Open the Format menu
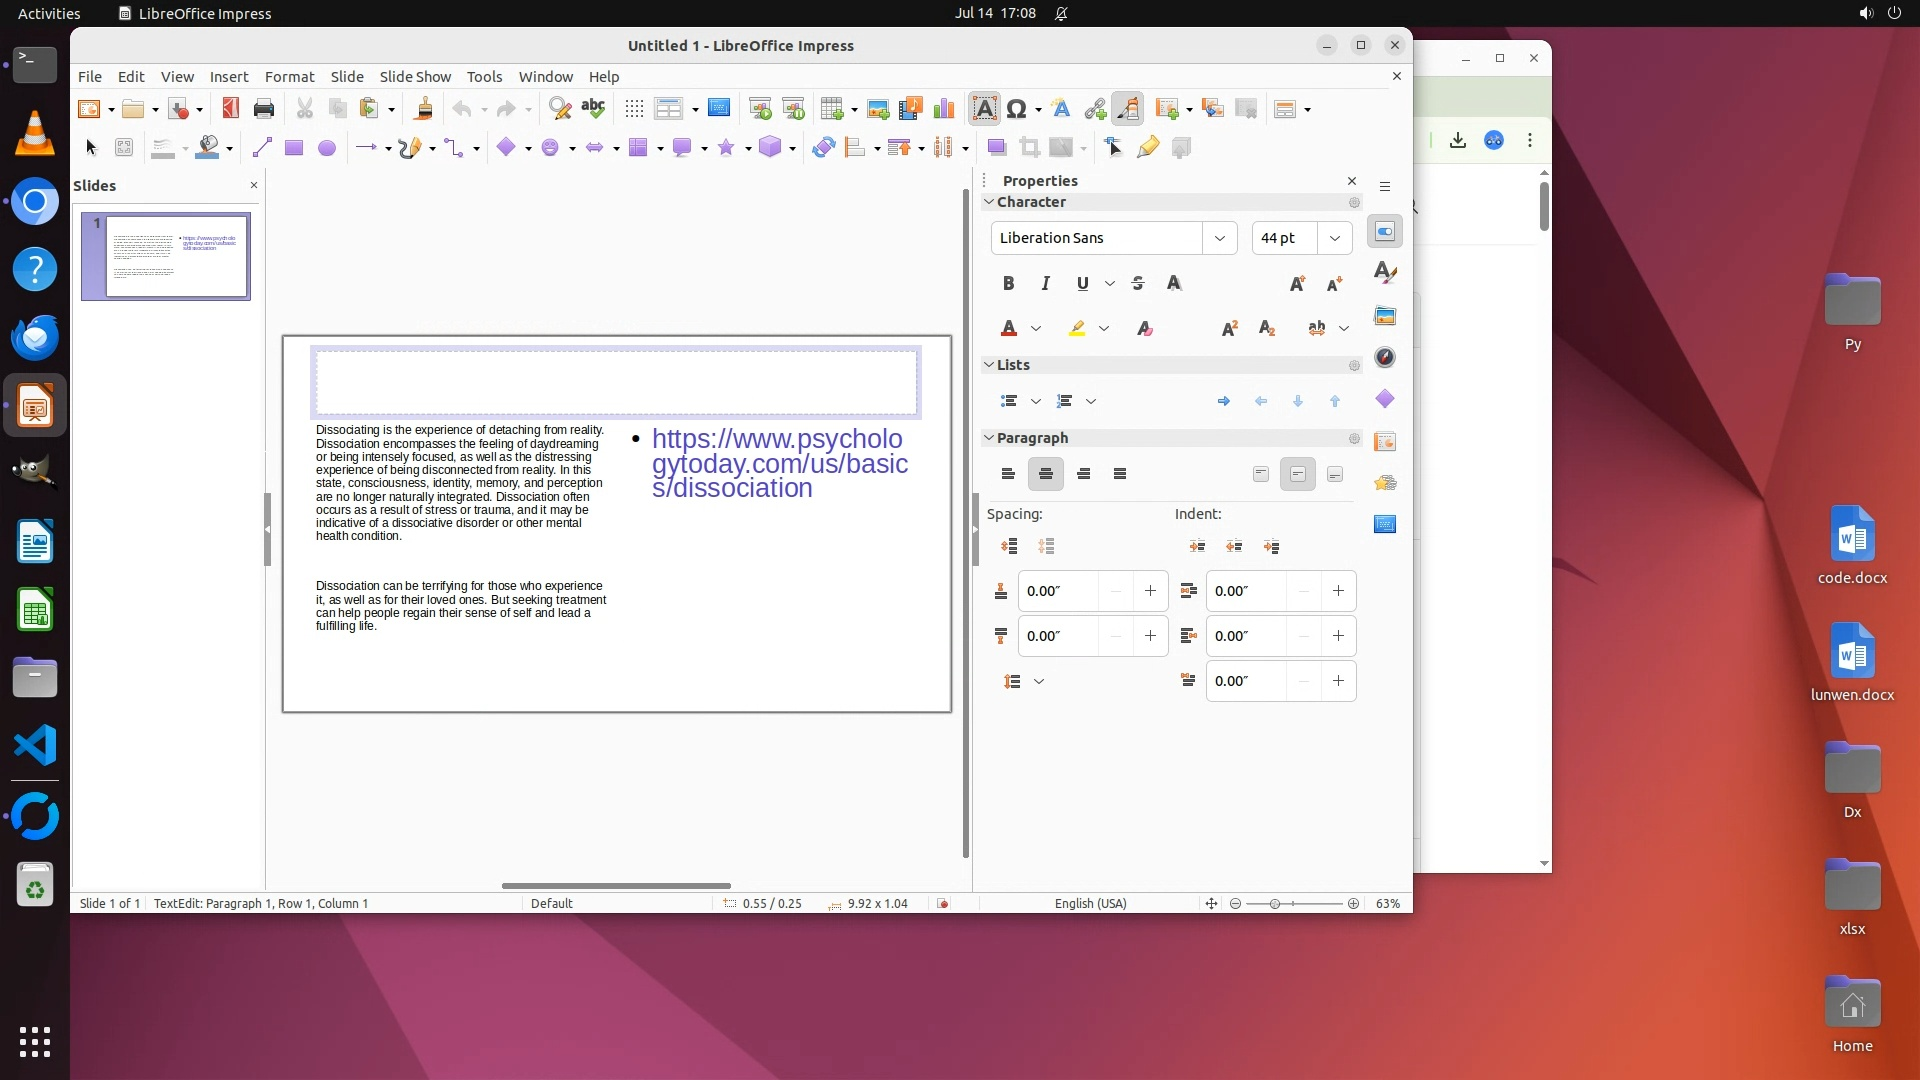The image size is (1920, 1080). click(289, 77)
